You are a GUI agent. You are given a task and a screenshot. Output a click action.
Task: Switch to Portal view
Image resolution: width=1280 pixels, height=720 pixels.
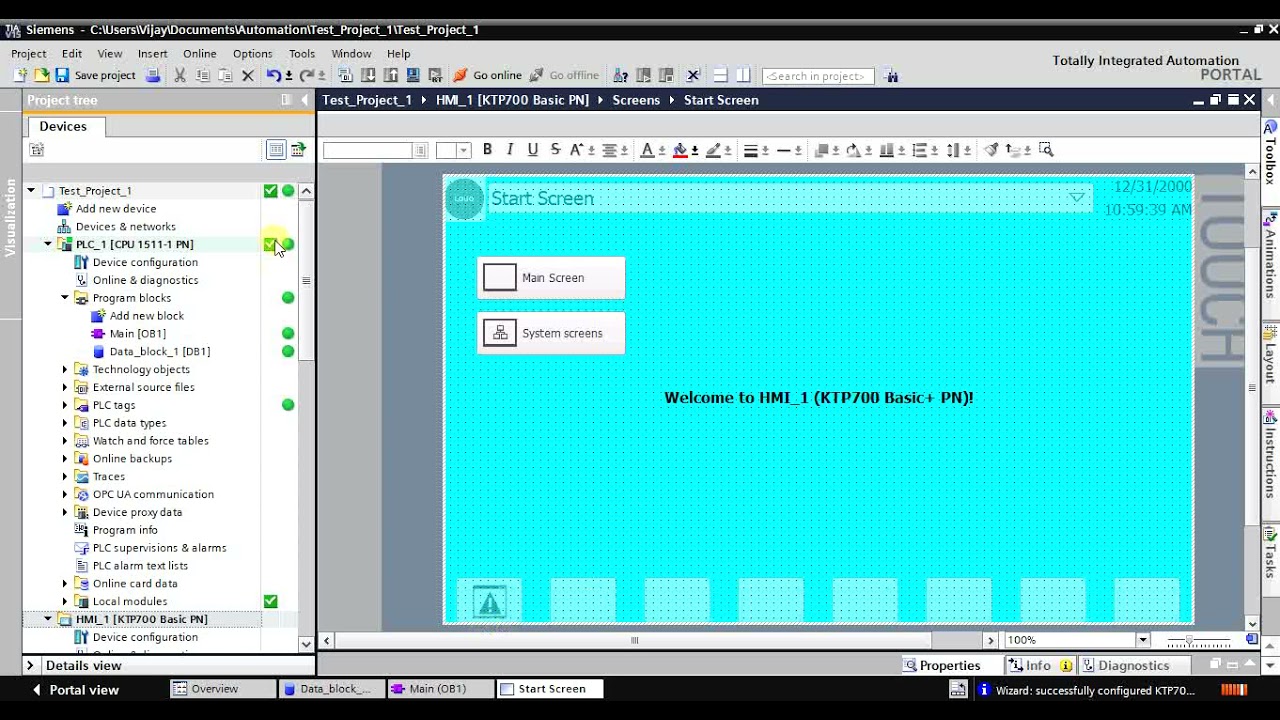tap(76, 690)
